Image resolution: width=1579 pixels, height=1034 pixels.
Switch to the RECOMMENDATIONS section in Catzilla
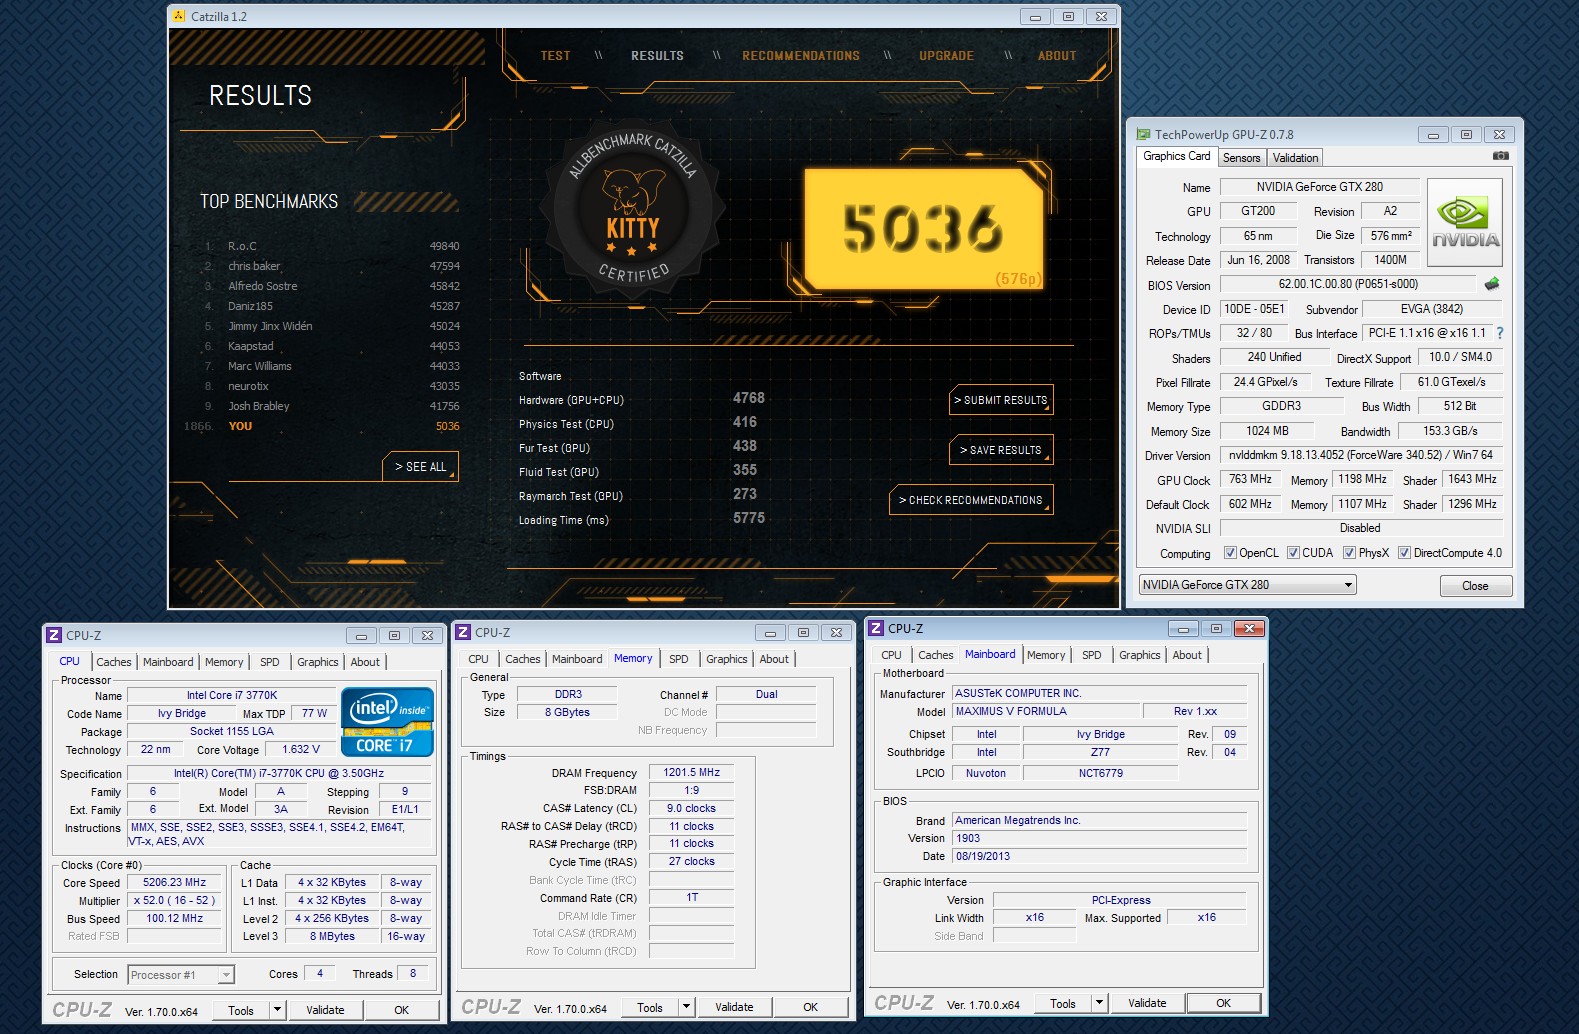click(801, 56)
